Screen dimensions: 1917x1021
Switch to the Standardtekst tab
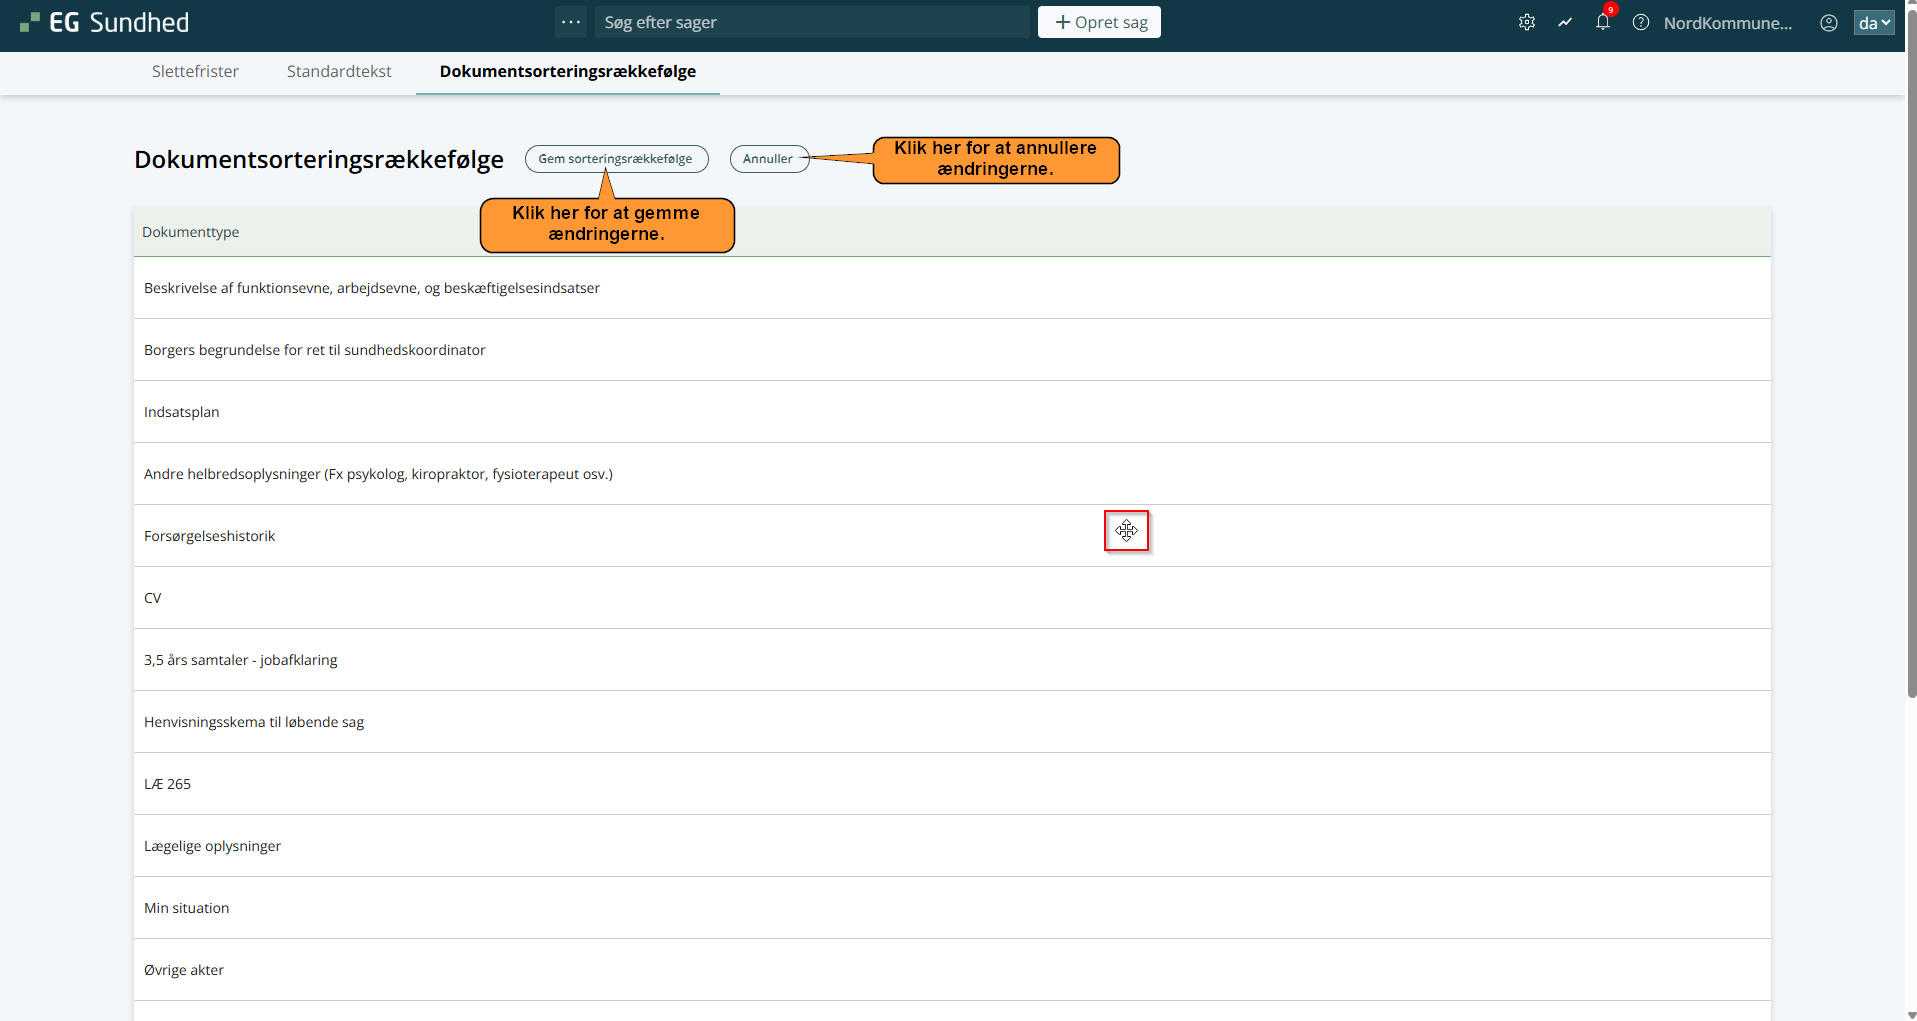pos(339,71)
